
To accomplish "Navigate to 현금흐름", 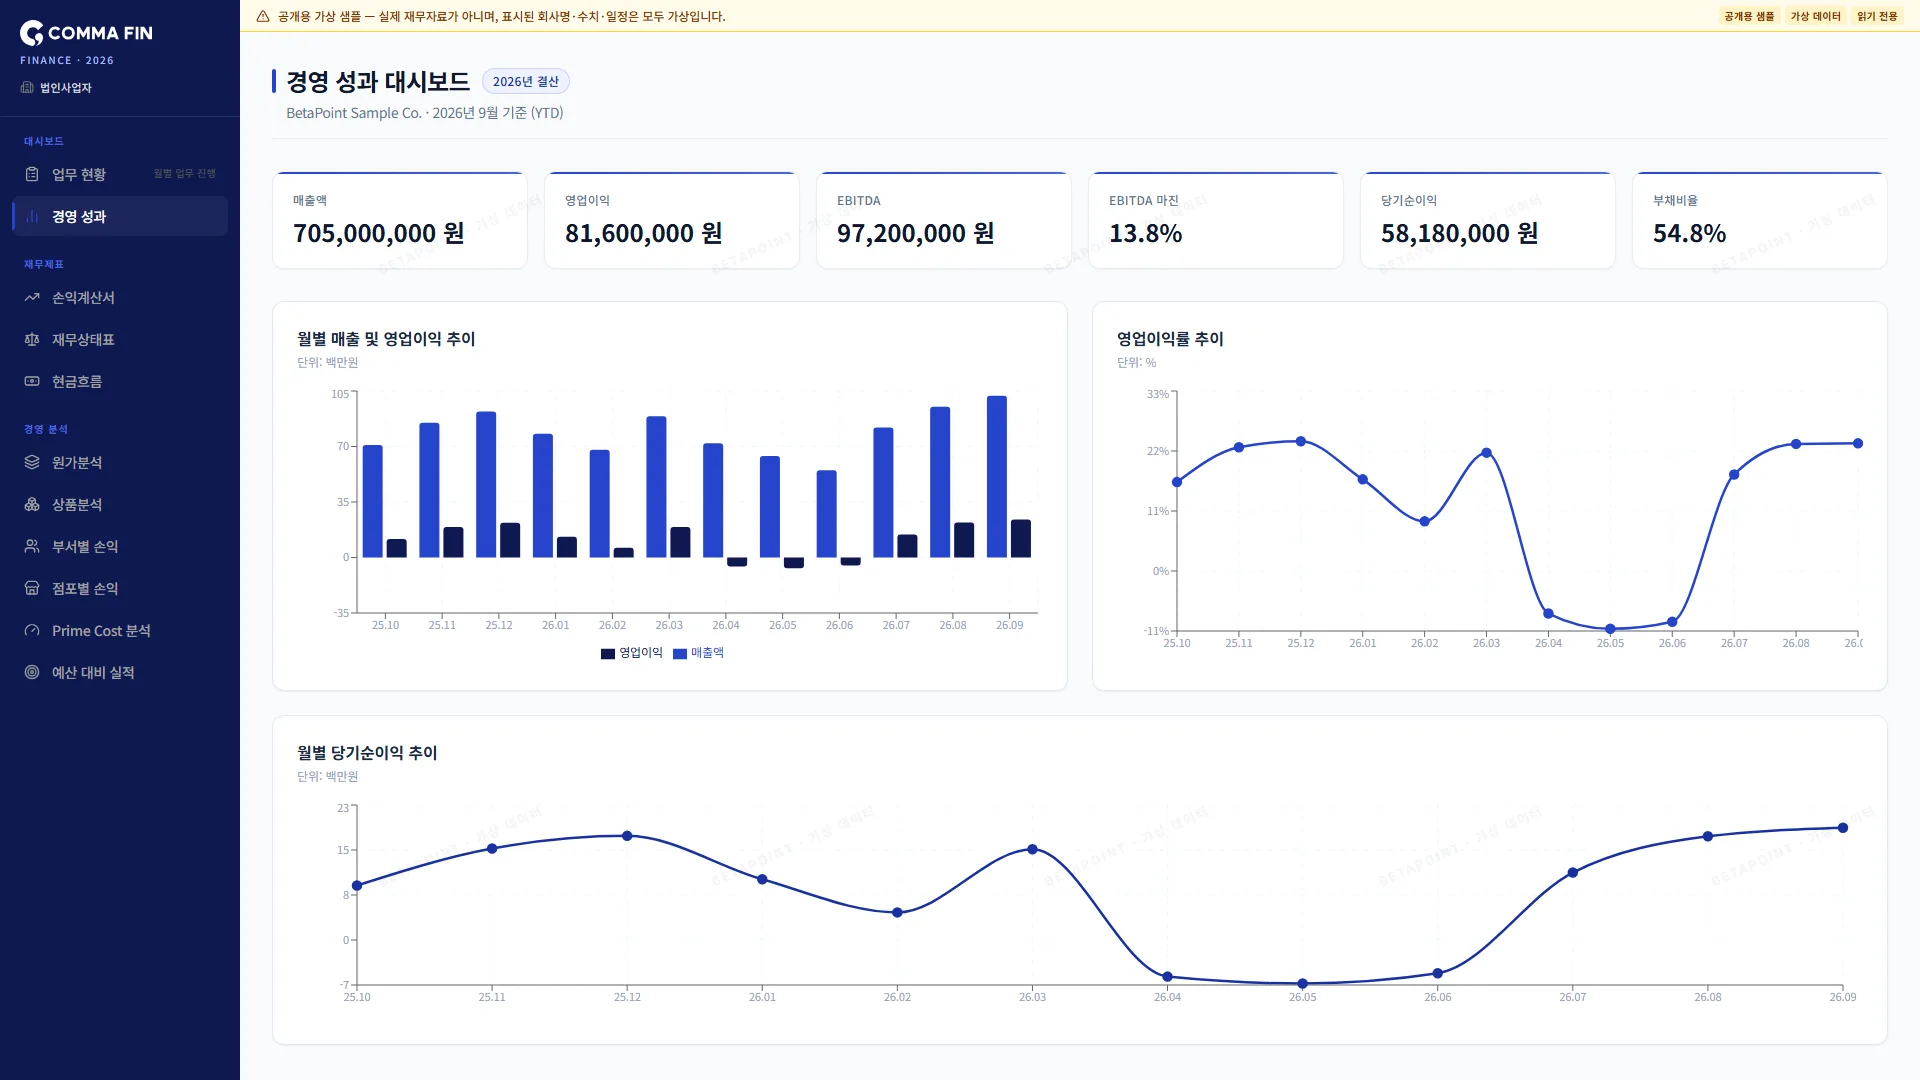I will pyautogui.click(x=120, y=381).
